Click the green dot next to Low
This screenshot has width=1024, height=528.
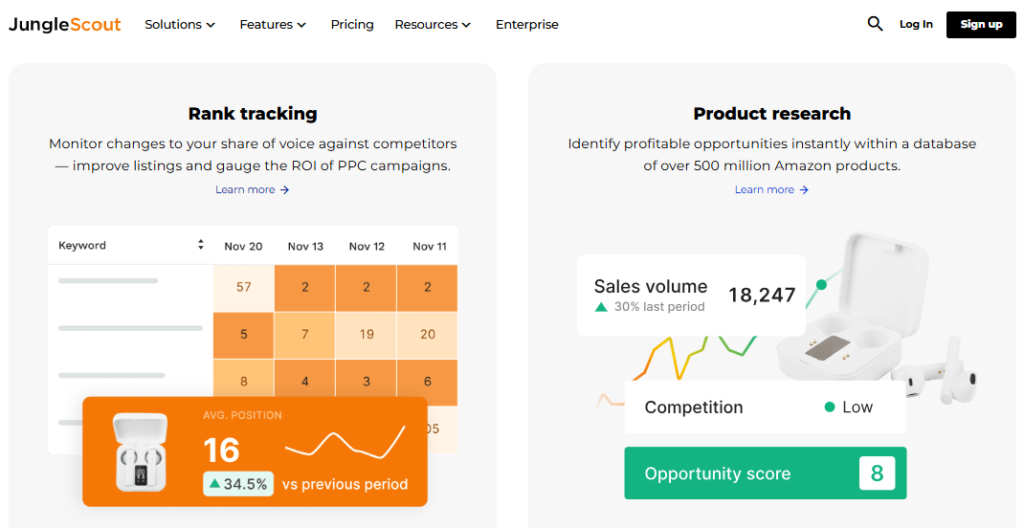coord(830,407)
